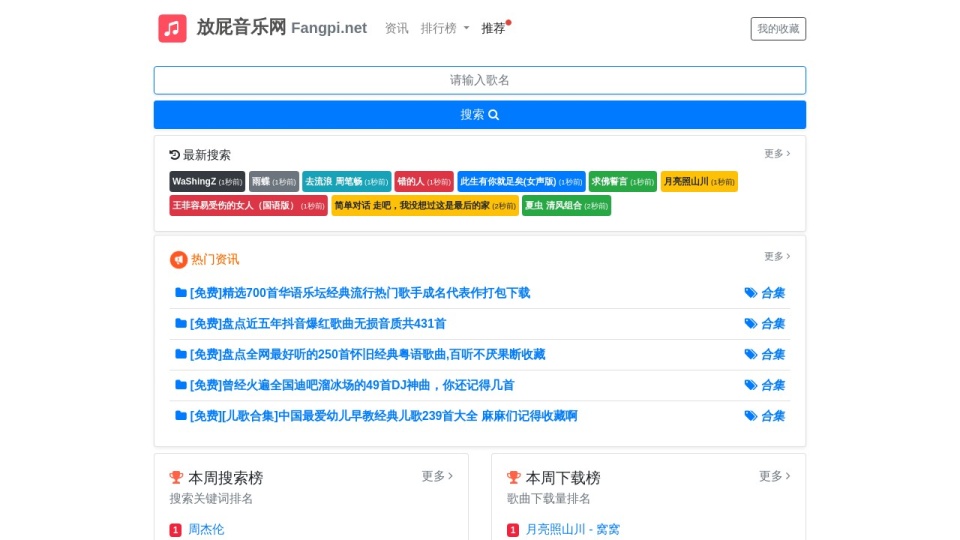Click 合集 tag on the 250首粤语歌曲 row
The width and height of the screenshot is (960, 540).
pos(765,354)
